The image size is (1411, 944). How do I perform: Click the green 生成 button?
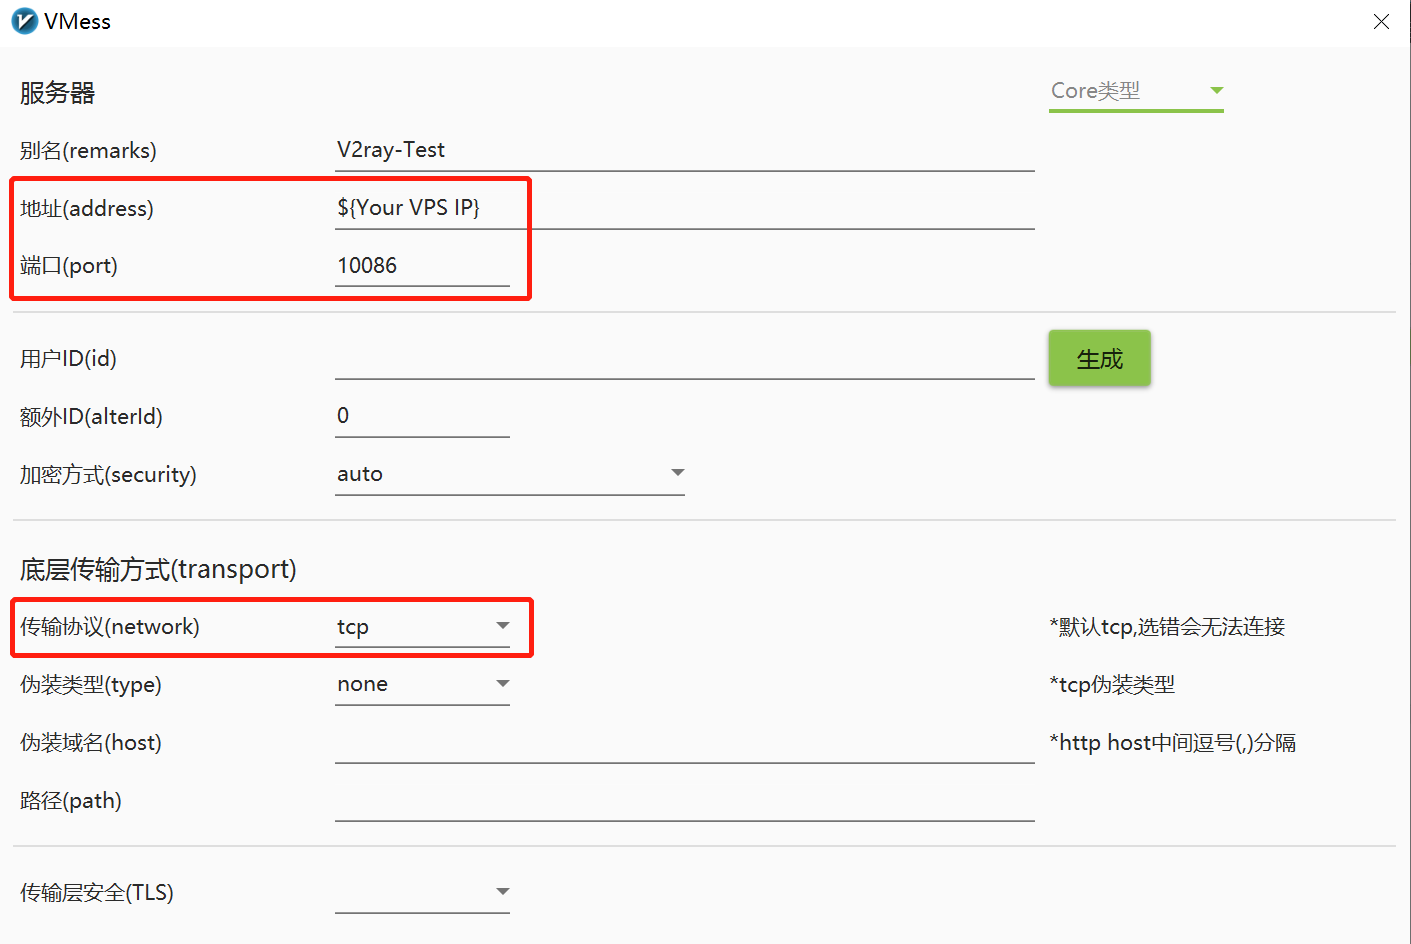click(x=1100, y=358)
